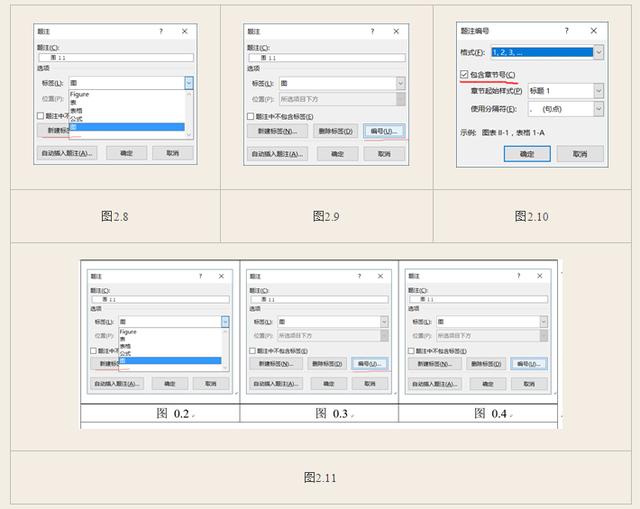Close the dialog above 图 0.3
This screenshot has width=640, height=509.
tap(380, 276)
